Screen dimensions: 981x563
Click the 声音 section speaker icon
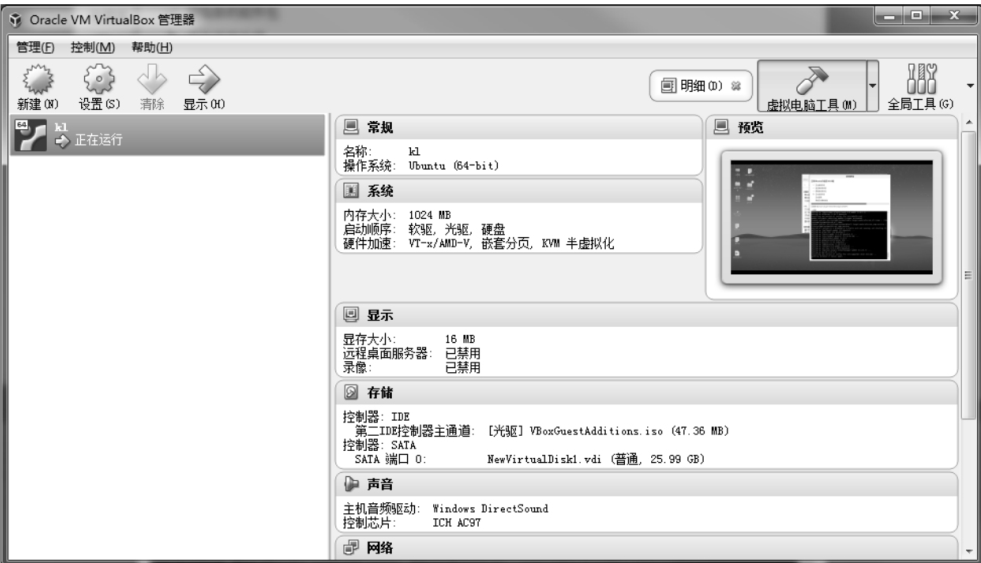point(351,484)
